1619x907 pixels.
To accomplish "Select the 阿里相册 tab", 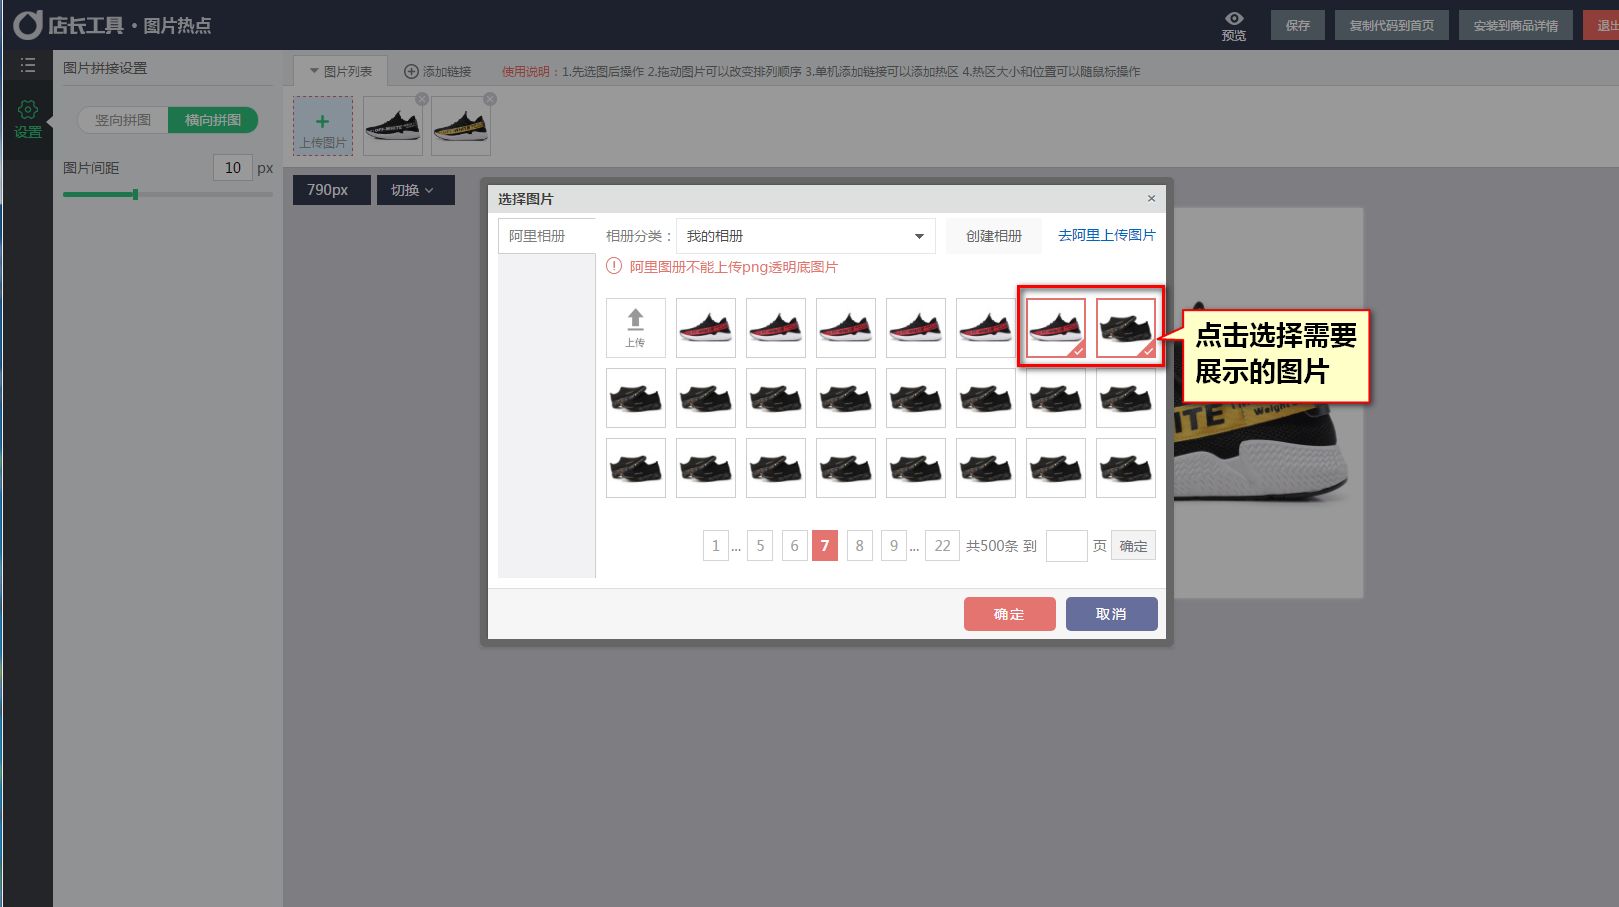I will click(537, 236).
